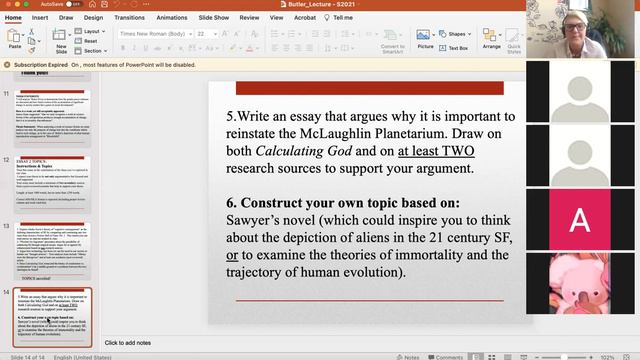Switch to the Acrobat tab

point(304,18)
